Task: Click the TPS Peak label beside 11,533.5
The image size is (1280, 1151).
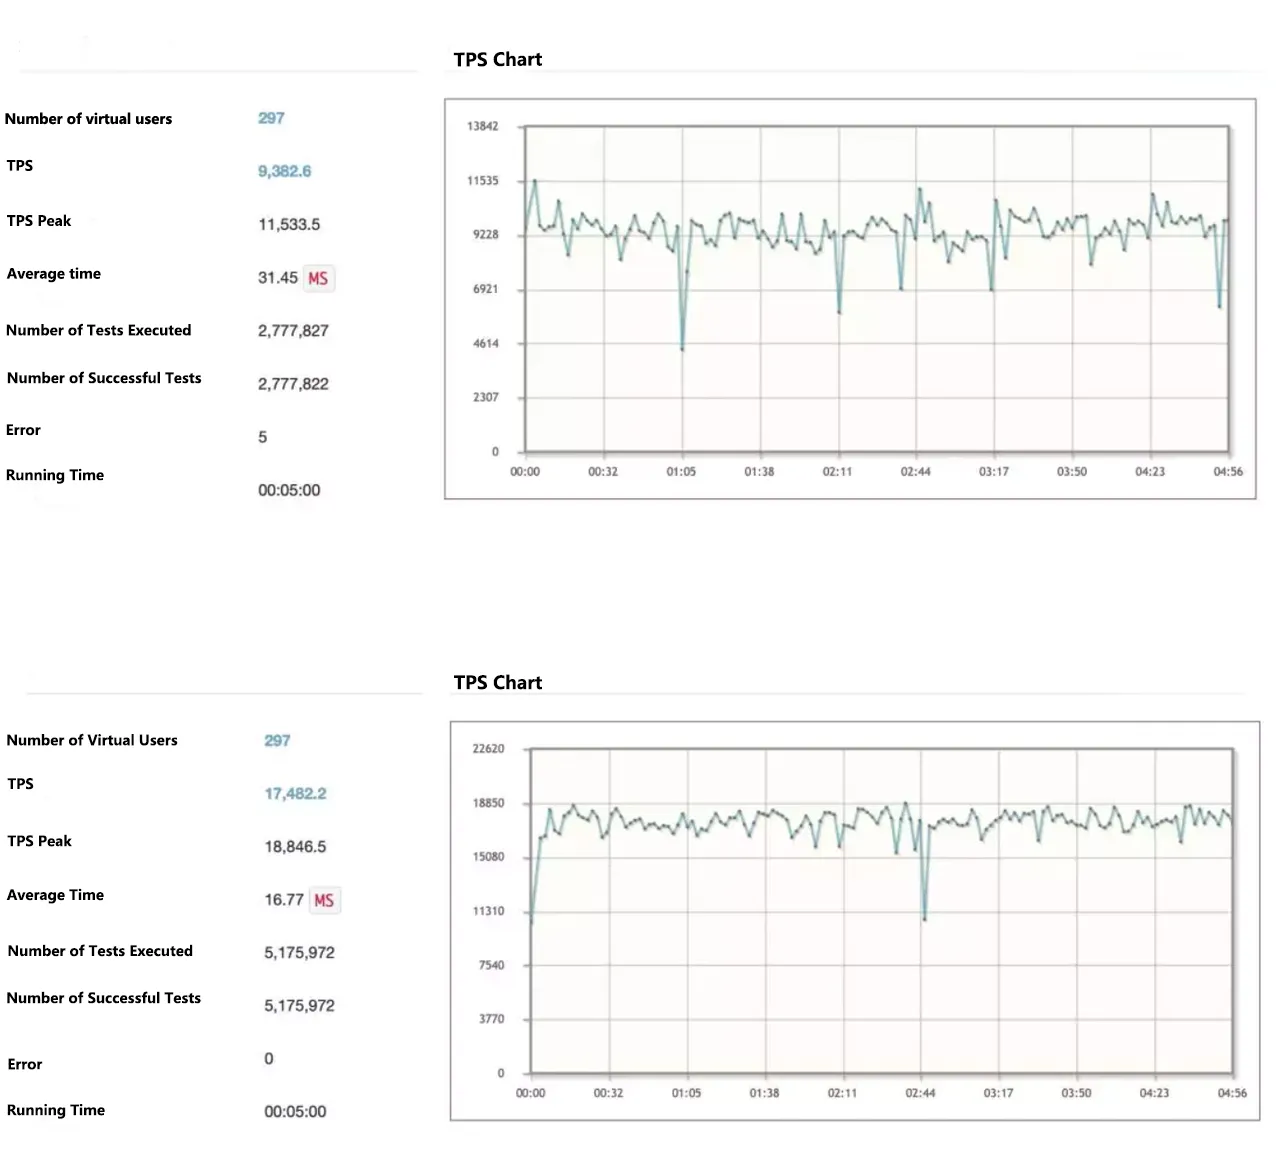Action: coord(39,221)
